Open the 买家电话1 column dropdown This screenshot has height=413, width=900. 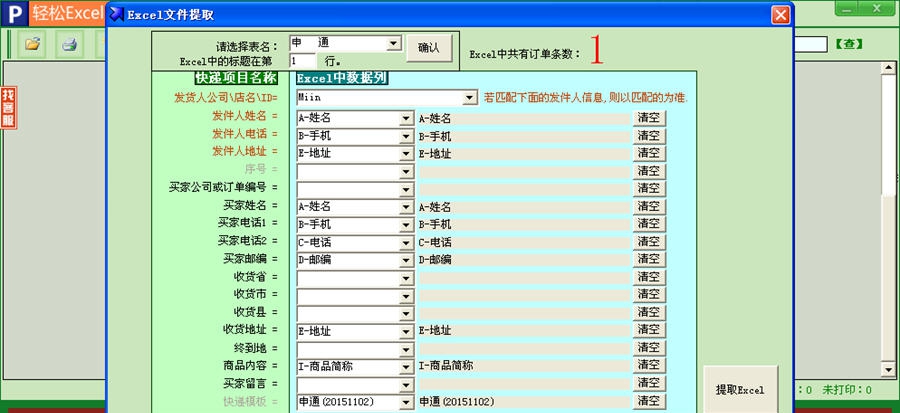406,225
